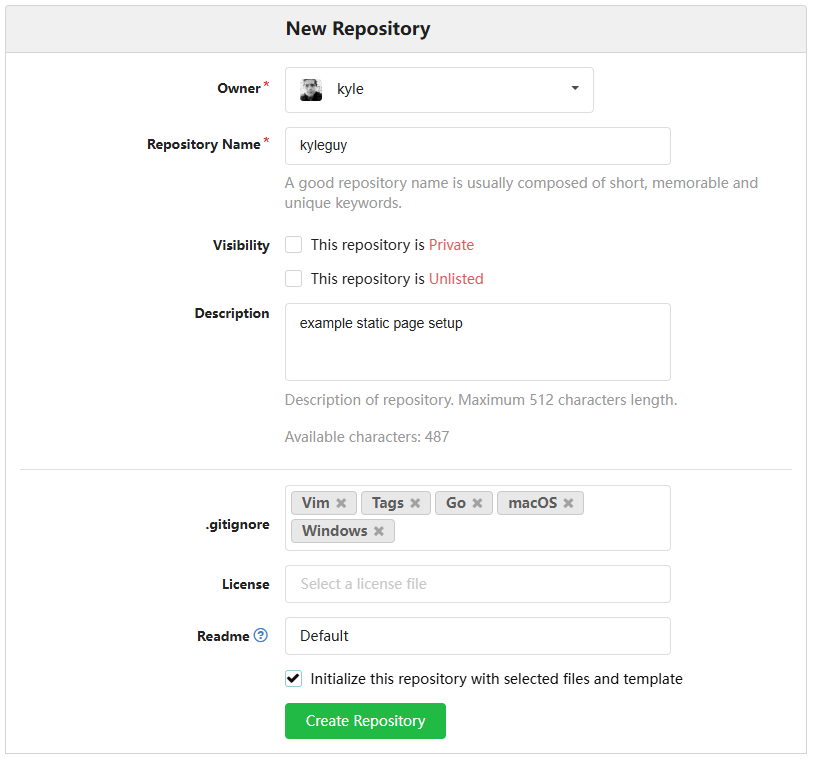Viewport: 814px width, 760px height.
Task: Open the License file selector
Action: (x=477, y=584)
